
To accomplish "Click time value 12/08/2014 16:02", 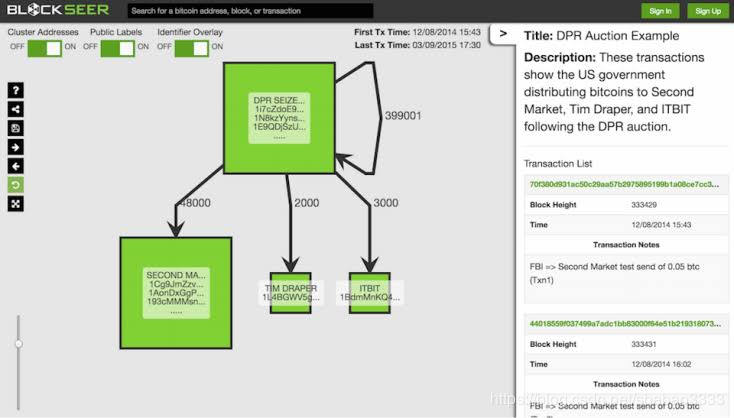I will pyautogui.click(x=661, y=364).
